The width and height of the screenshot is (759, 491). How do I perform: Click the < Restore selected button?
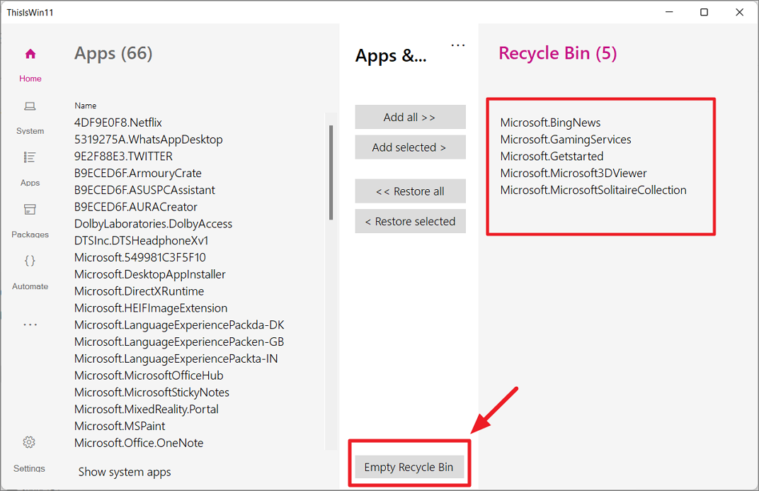pos(410,221)
